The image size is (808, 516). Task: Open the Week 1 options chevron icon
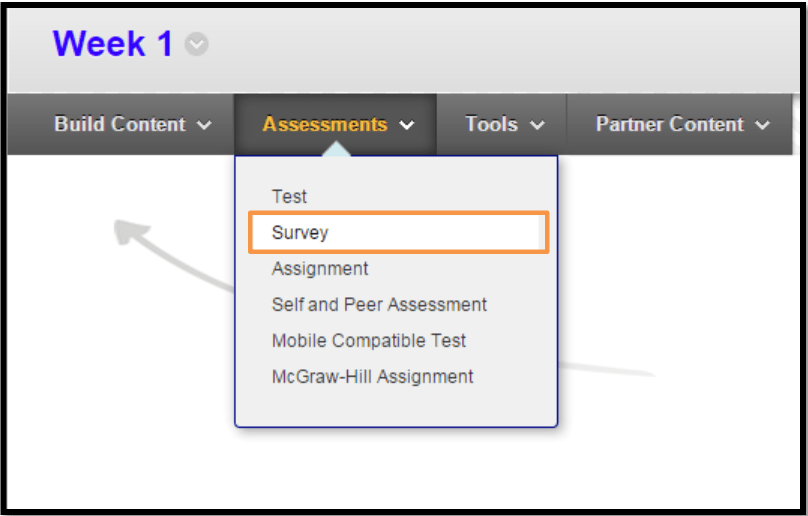coord(197,45)
